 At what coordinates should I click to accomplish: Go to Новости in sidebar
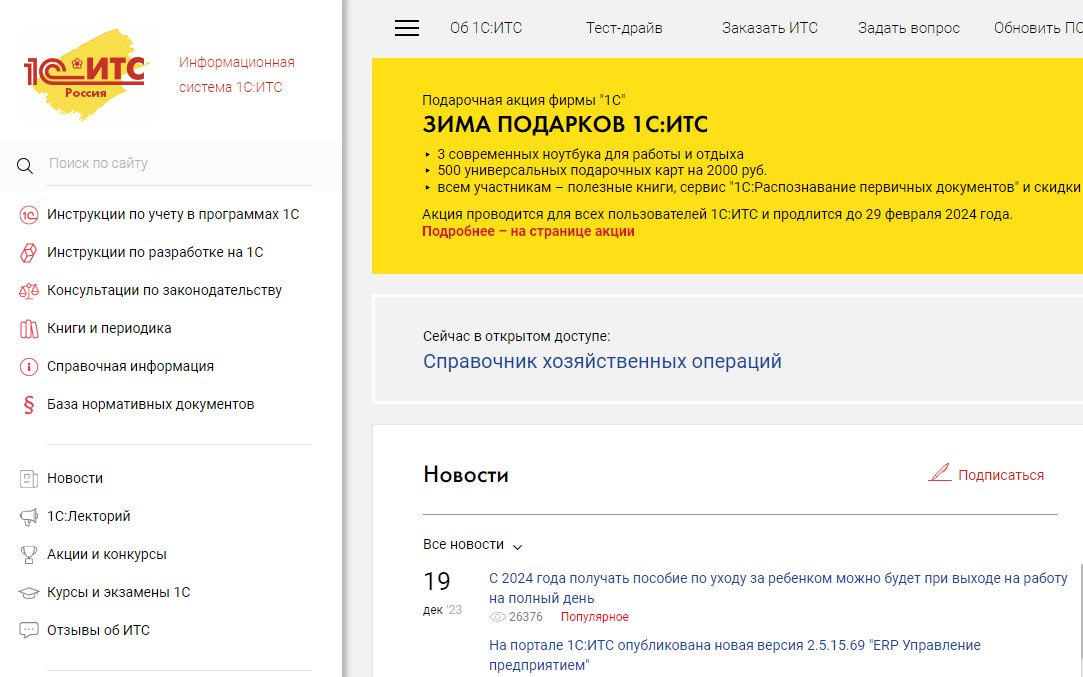pos(75,478)
